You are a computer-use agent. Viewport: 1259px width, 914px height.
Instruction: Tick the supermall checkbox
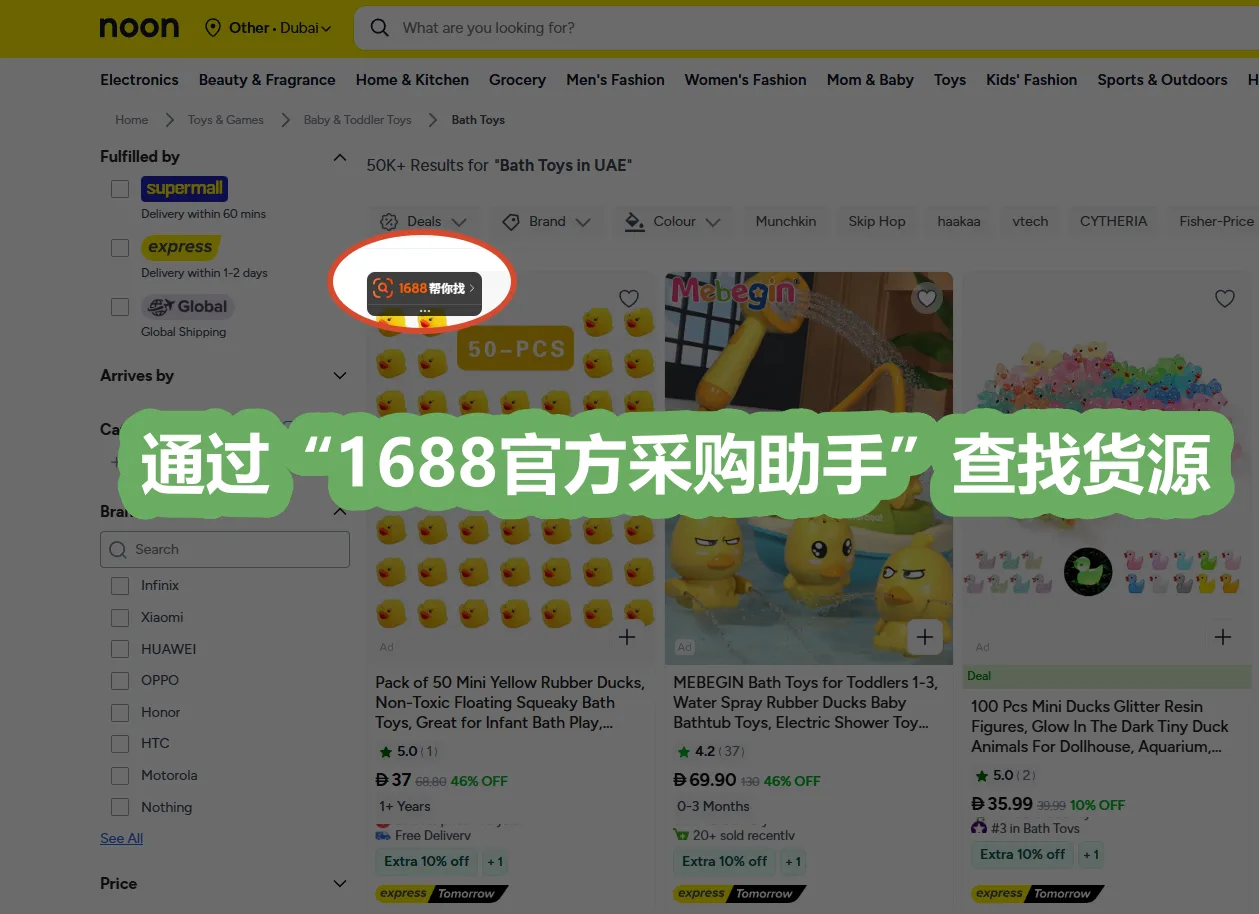point(120,189)
